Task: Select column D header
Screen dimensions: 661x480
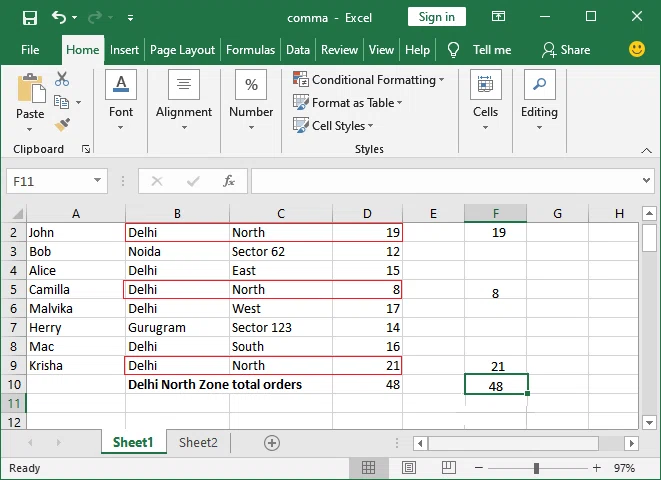Action: coord(367,214)
